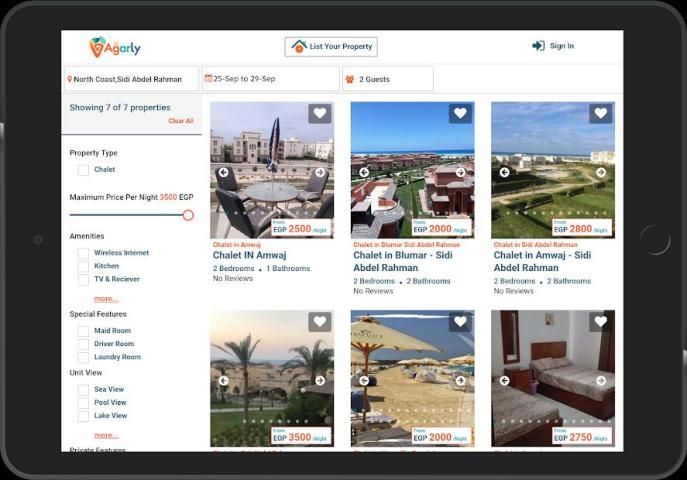Click the EGP 2750 per night price tag

[581, 436]
